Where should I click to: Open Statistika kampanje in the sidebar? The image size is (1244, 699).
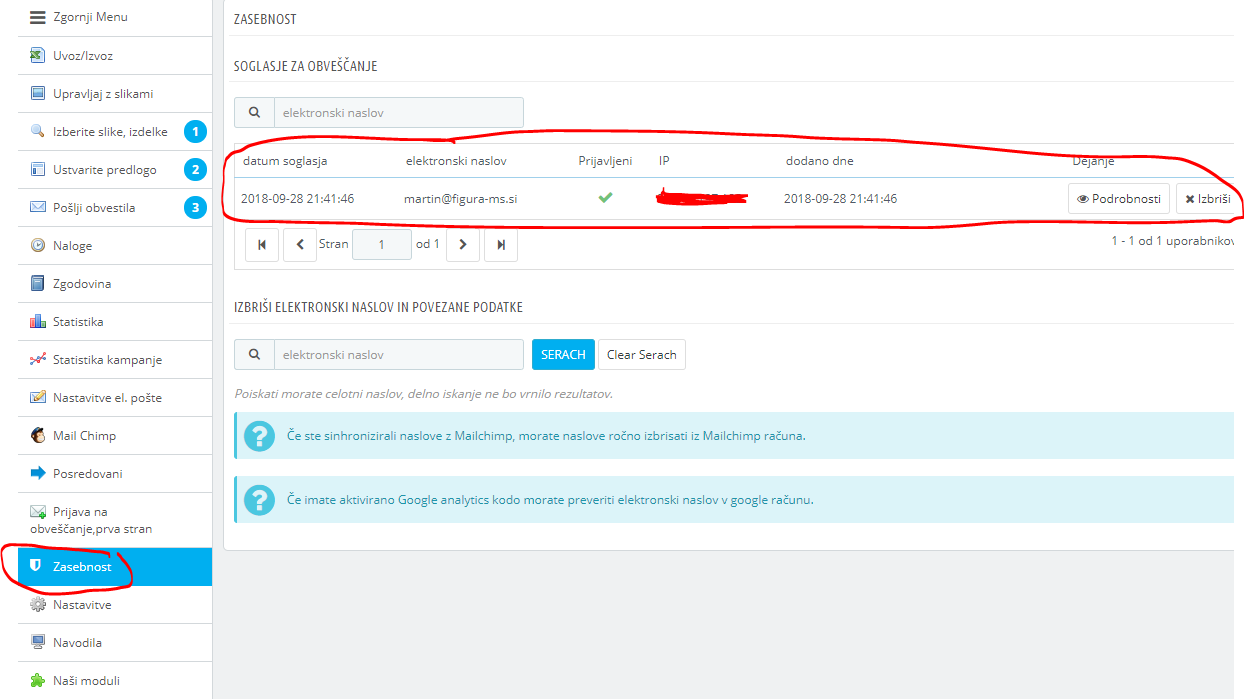point(115,360)
